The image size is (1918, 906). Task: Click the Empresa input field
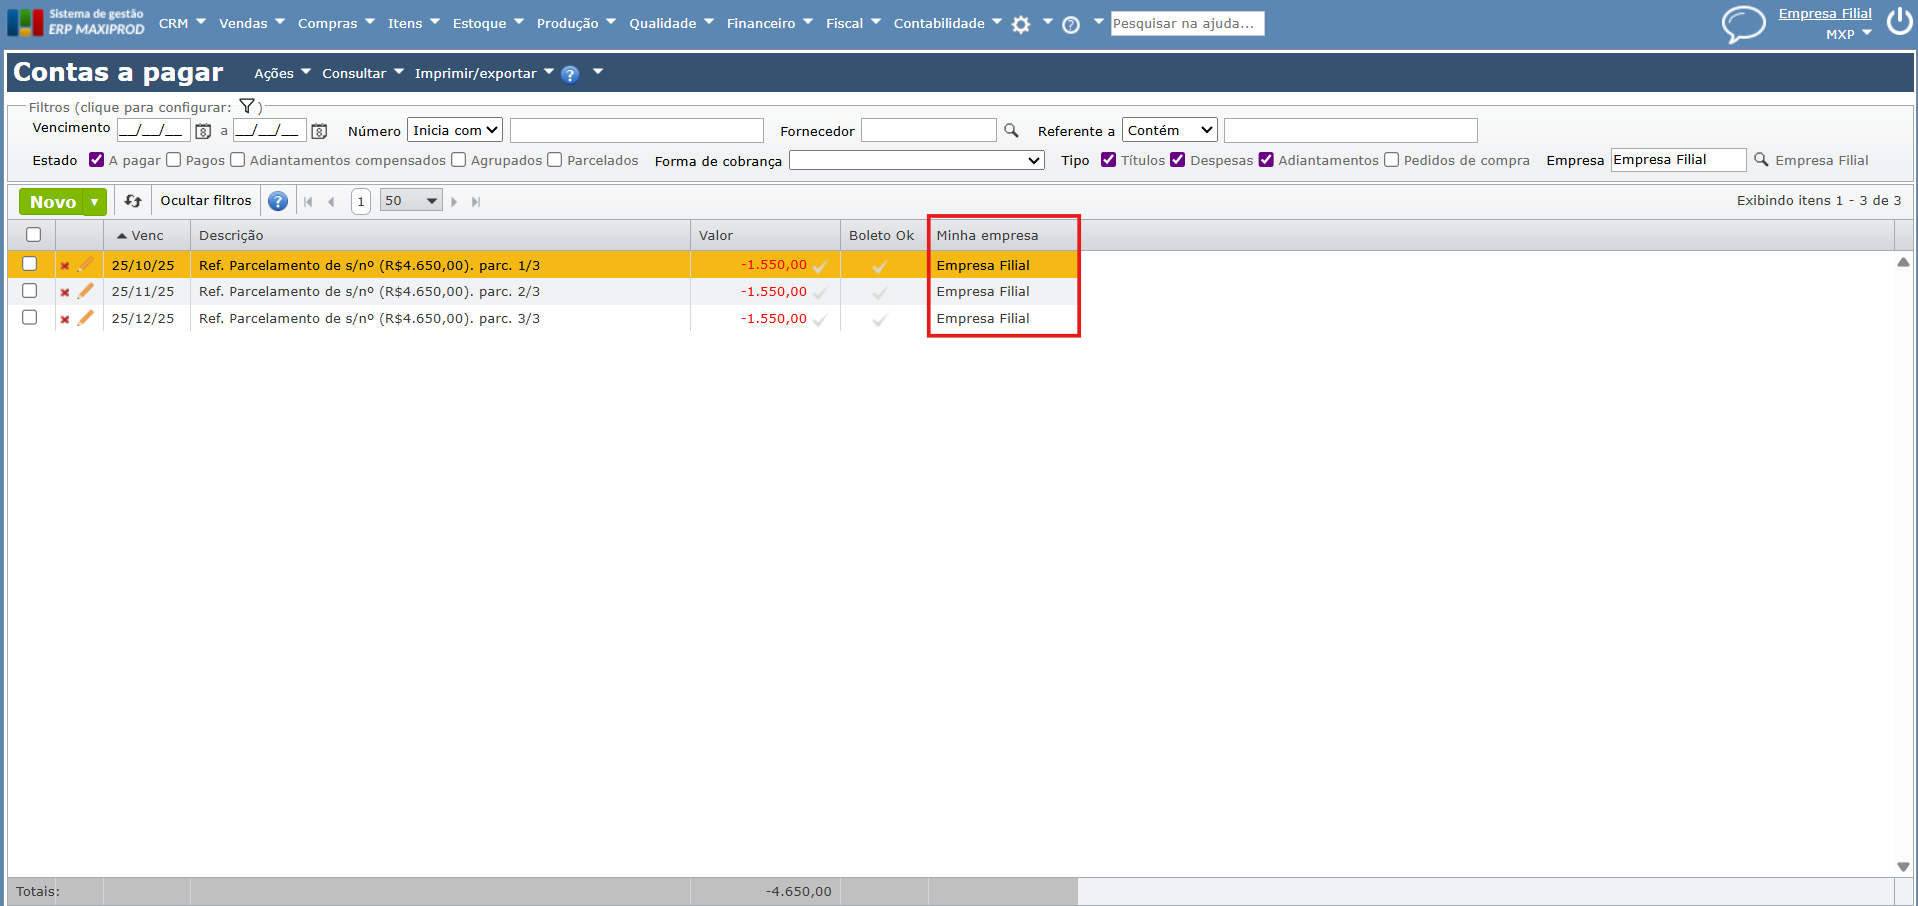pyautogui.click(x=1679, y=160)
